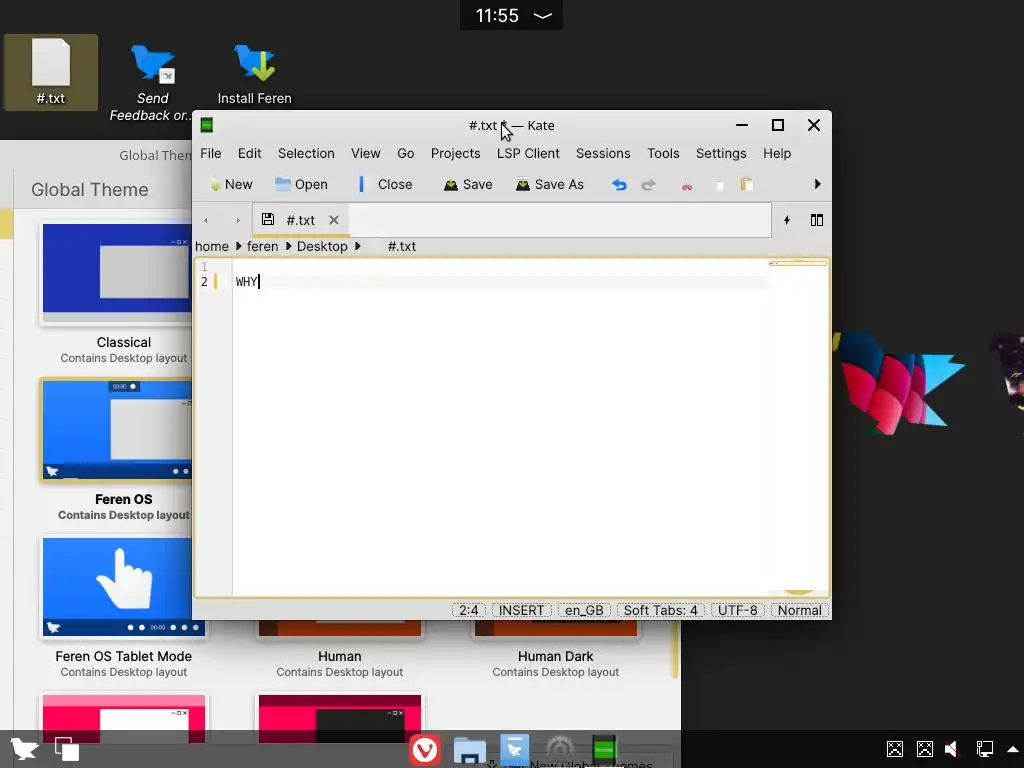
Task: Open the 11:55 clock dropdown
Action: point(511,15)
